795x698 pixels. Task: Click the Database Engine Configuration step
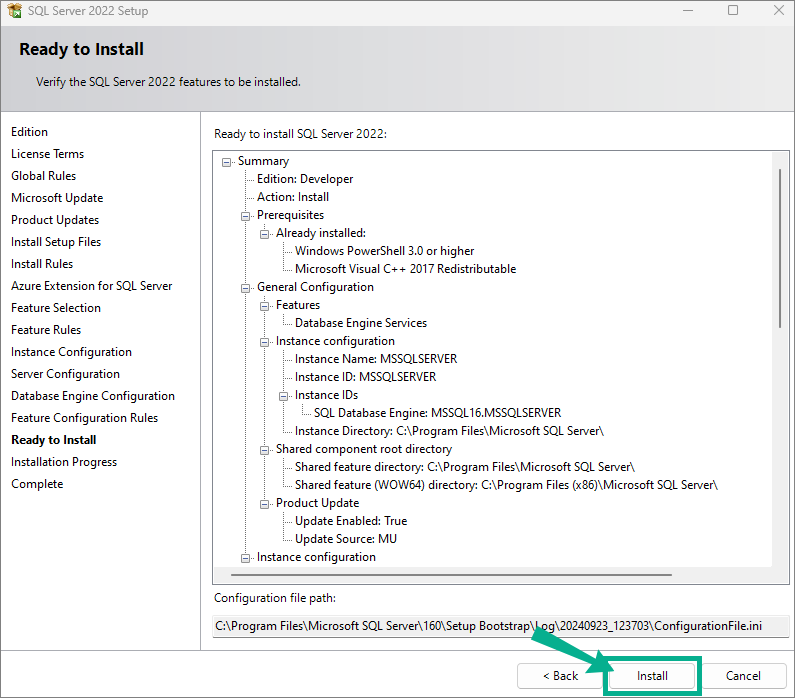(93, 396)
